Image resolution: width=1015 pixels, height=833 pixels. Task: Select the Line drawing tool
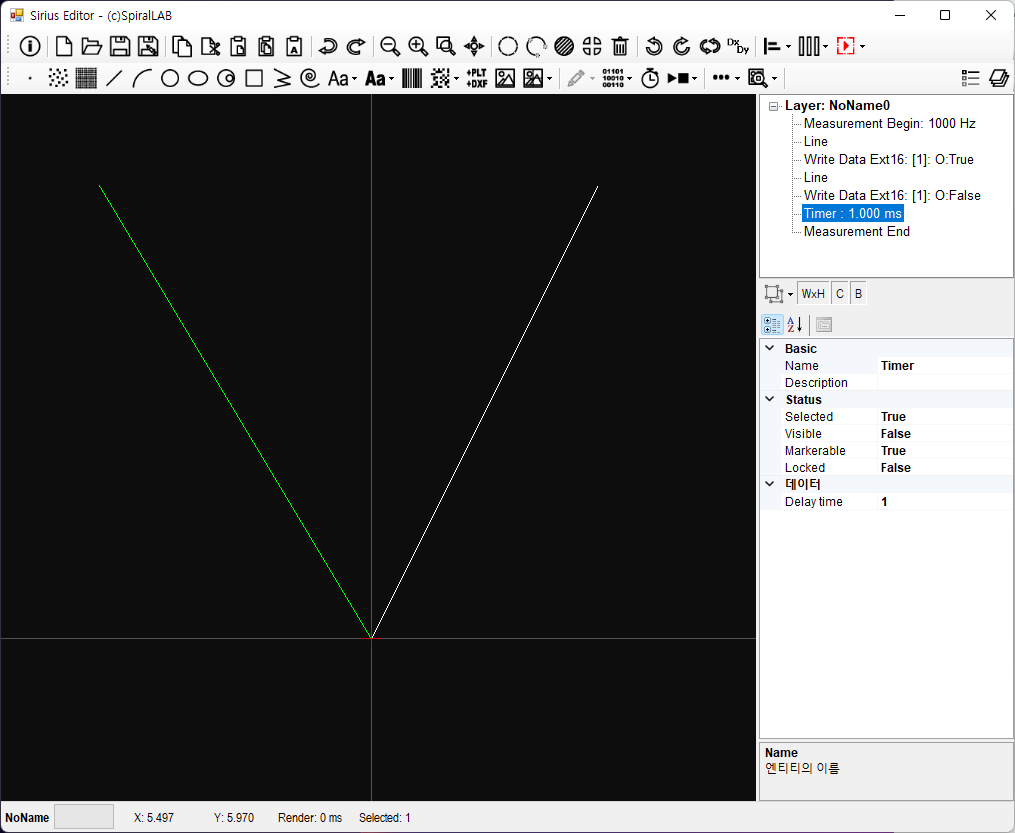[x=114, y=78]
